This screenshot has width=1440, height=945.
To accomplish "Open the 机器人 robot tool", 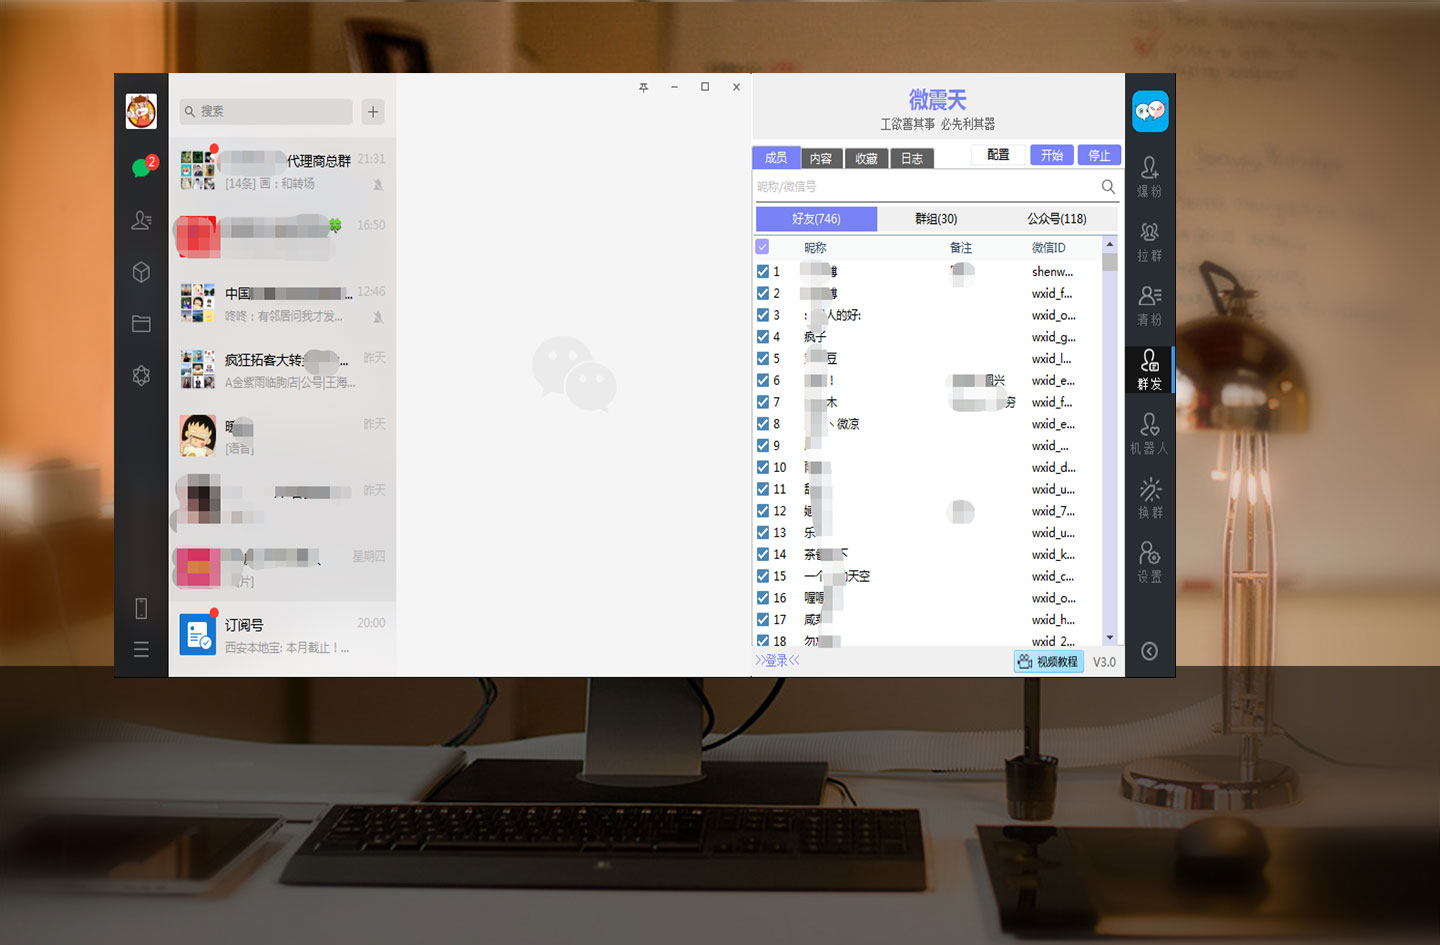I will (1149, 433).
